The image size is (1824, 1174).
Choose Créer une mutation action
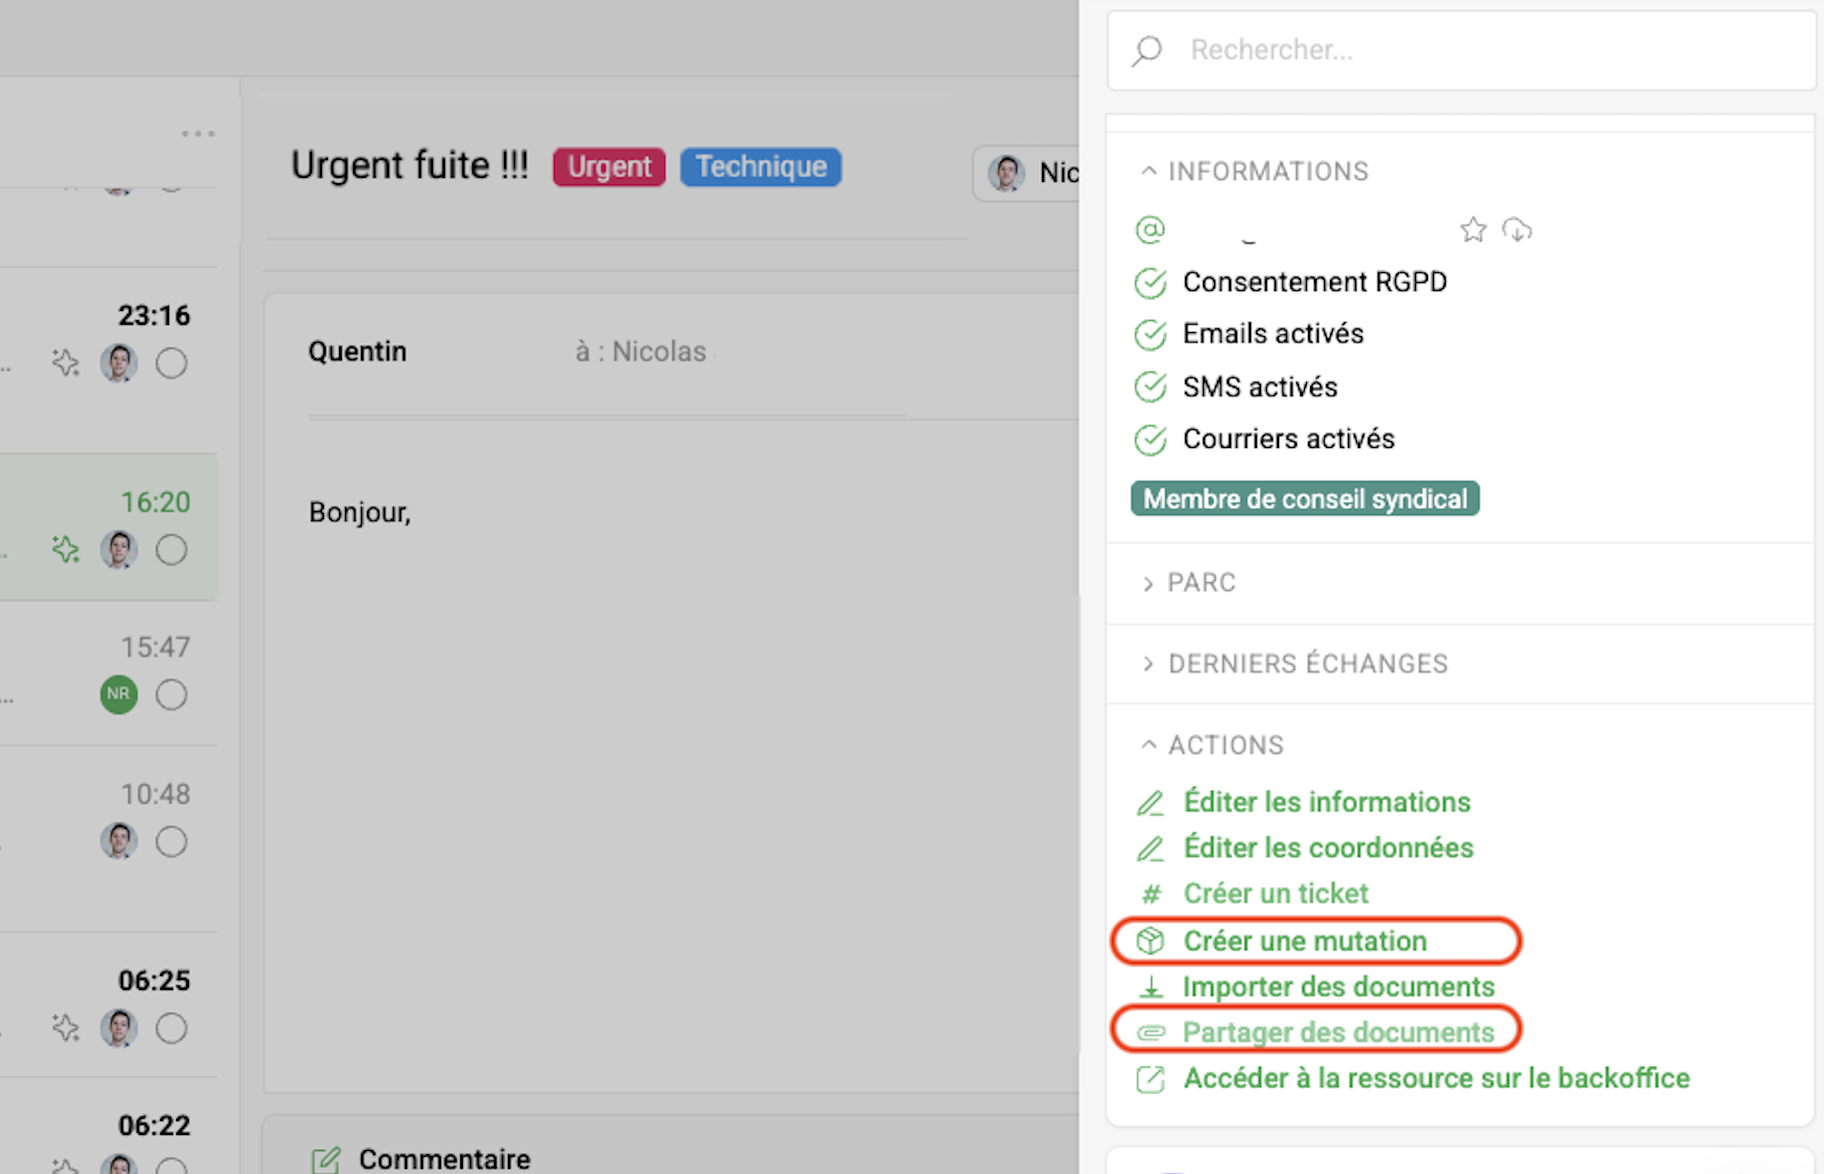[x=1305, y=941]
